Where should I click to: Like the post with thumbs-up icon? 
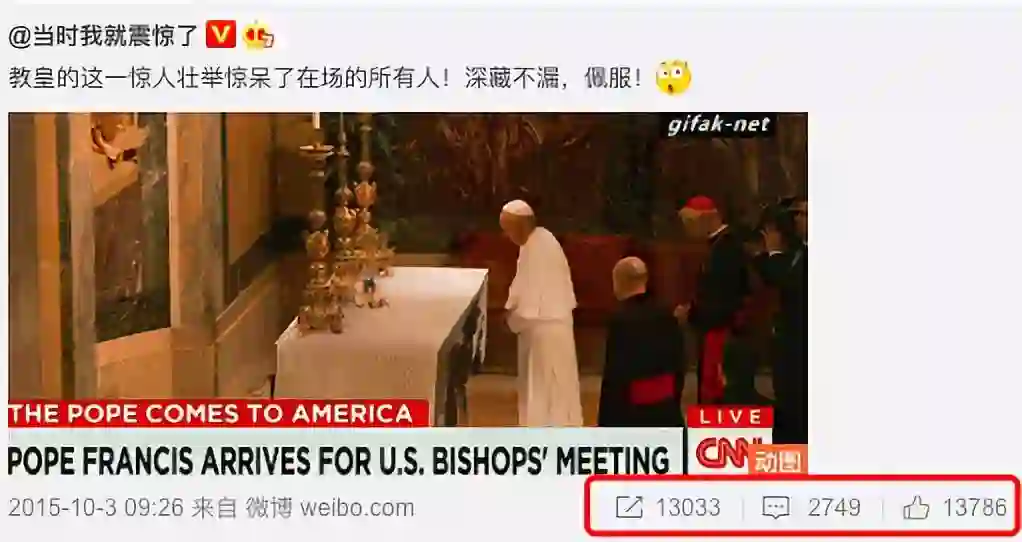(x=916, y=507)
